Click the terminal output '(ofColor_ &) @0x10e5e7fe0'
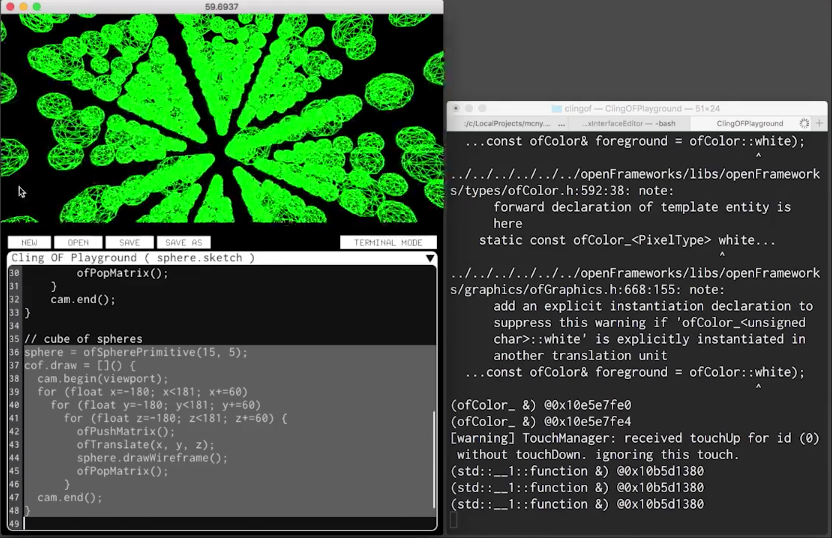832x538 pixels. [x=541, y=405]
